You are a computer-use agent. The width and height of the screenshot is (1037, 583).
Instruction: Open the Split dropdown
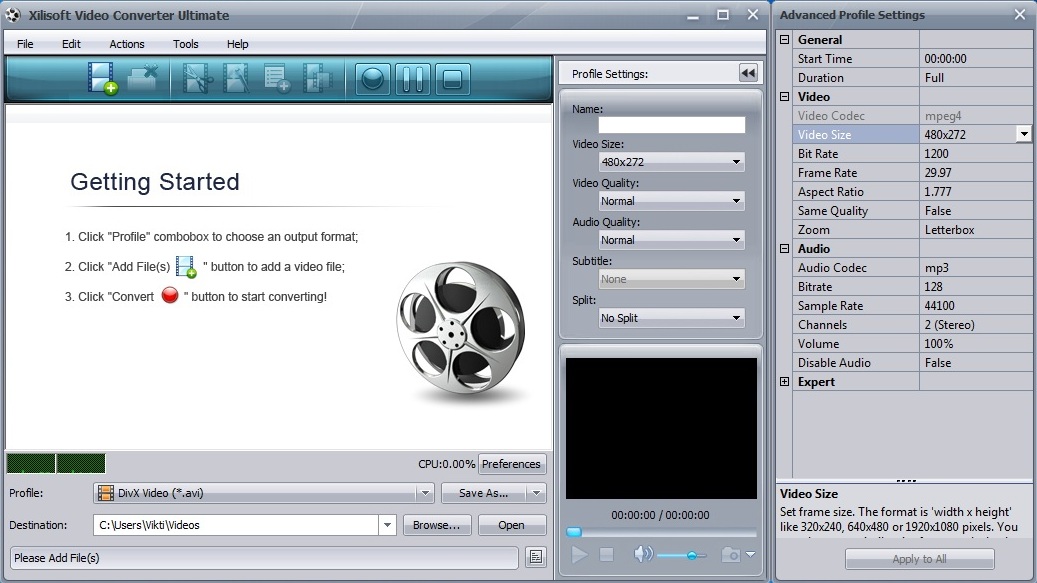pos(671,318)
